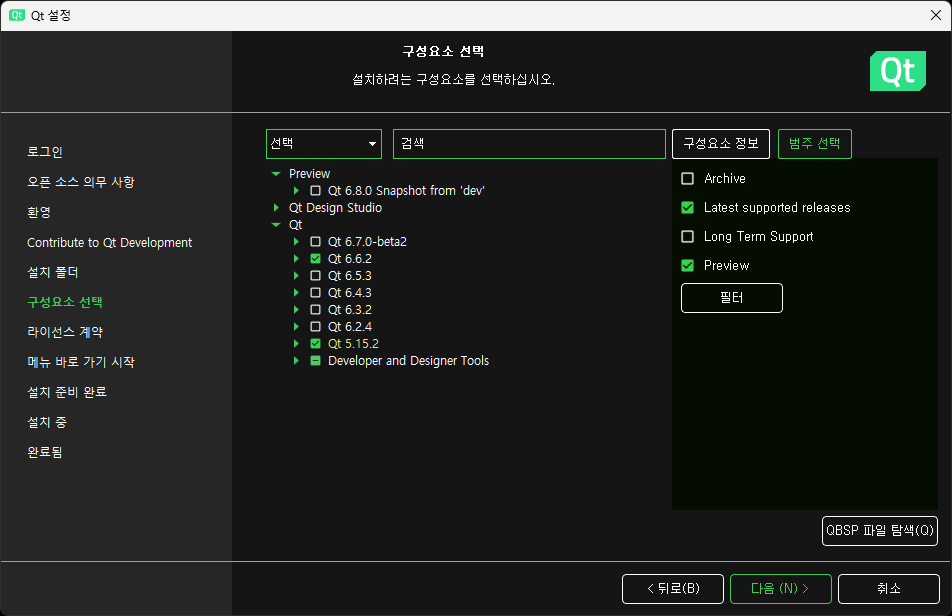The height and width of the screenshot is (616, 952).
Task: Select the 라이선스 계약 step
Action: point(65,332)
